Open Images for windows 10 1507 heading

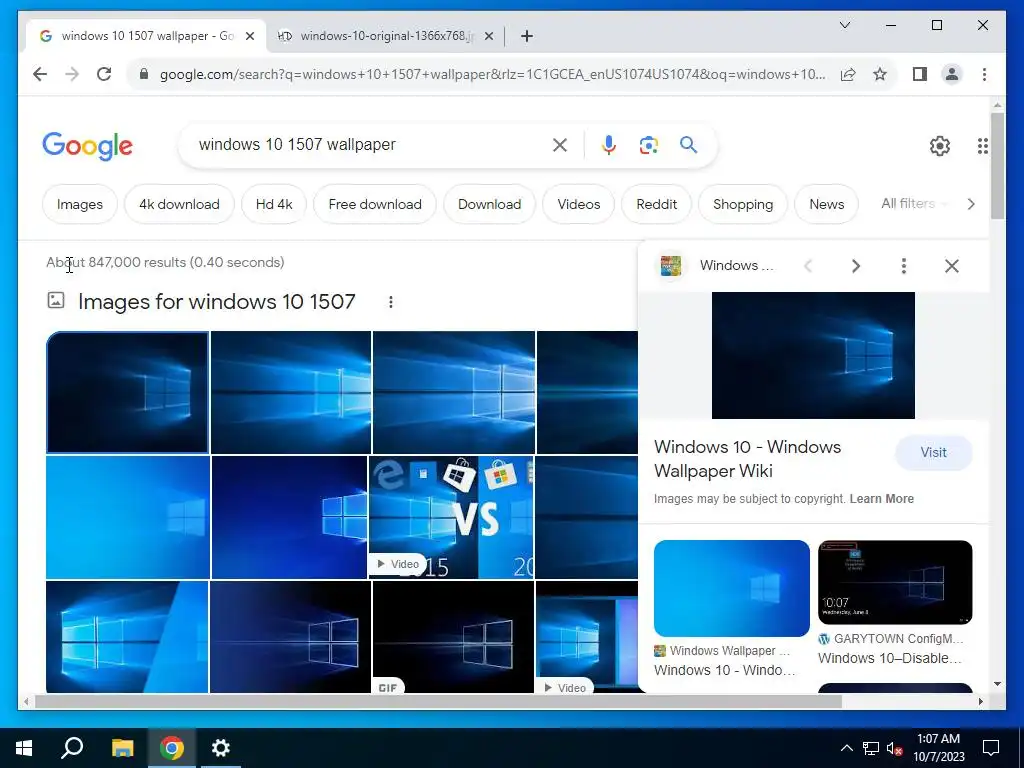(x=217, y=302)
